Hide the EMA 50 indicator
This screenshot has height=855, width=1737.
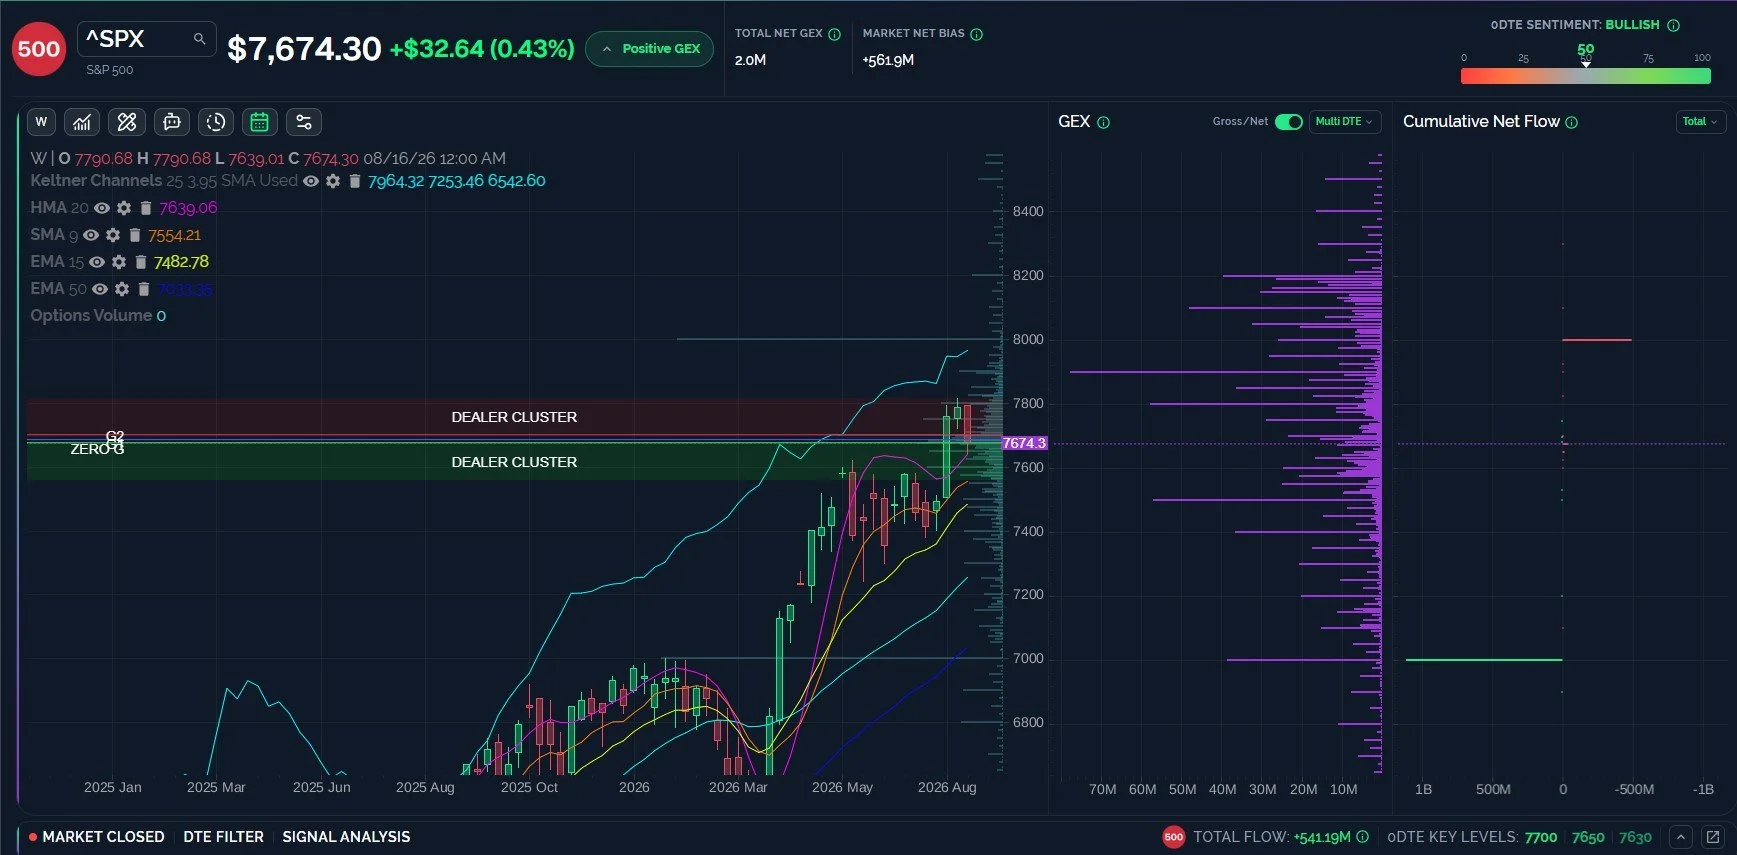point(100,289)
